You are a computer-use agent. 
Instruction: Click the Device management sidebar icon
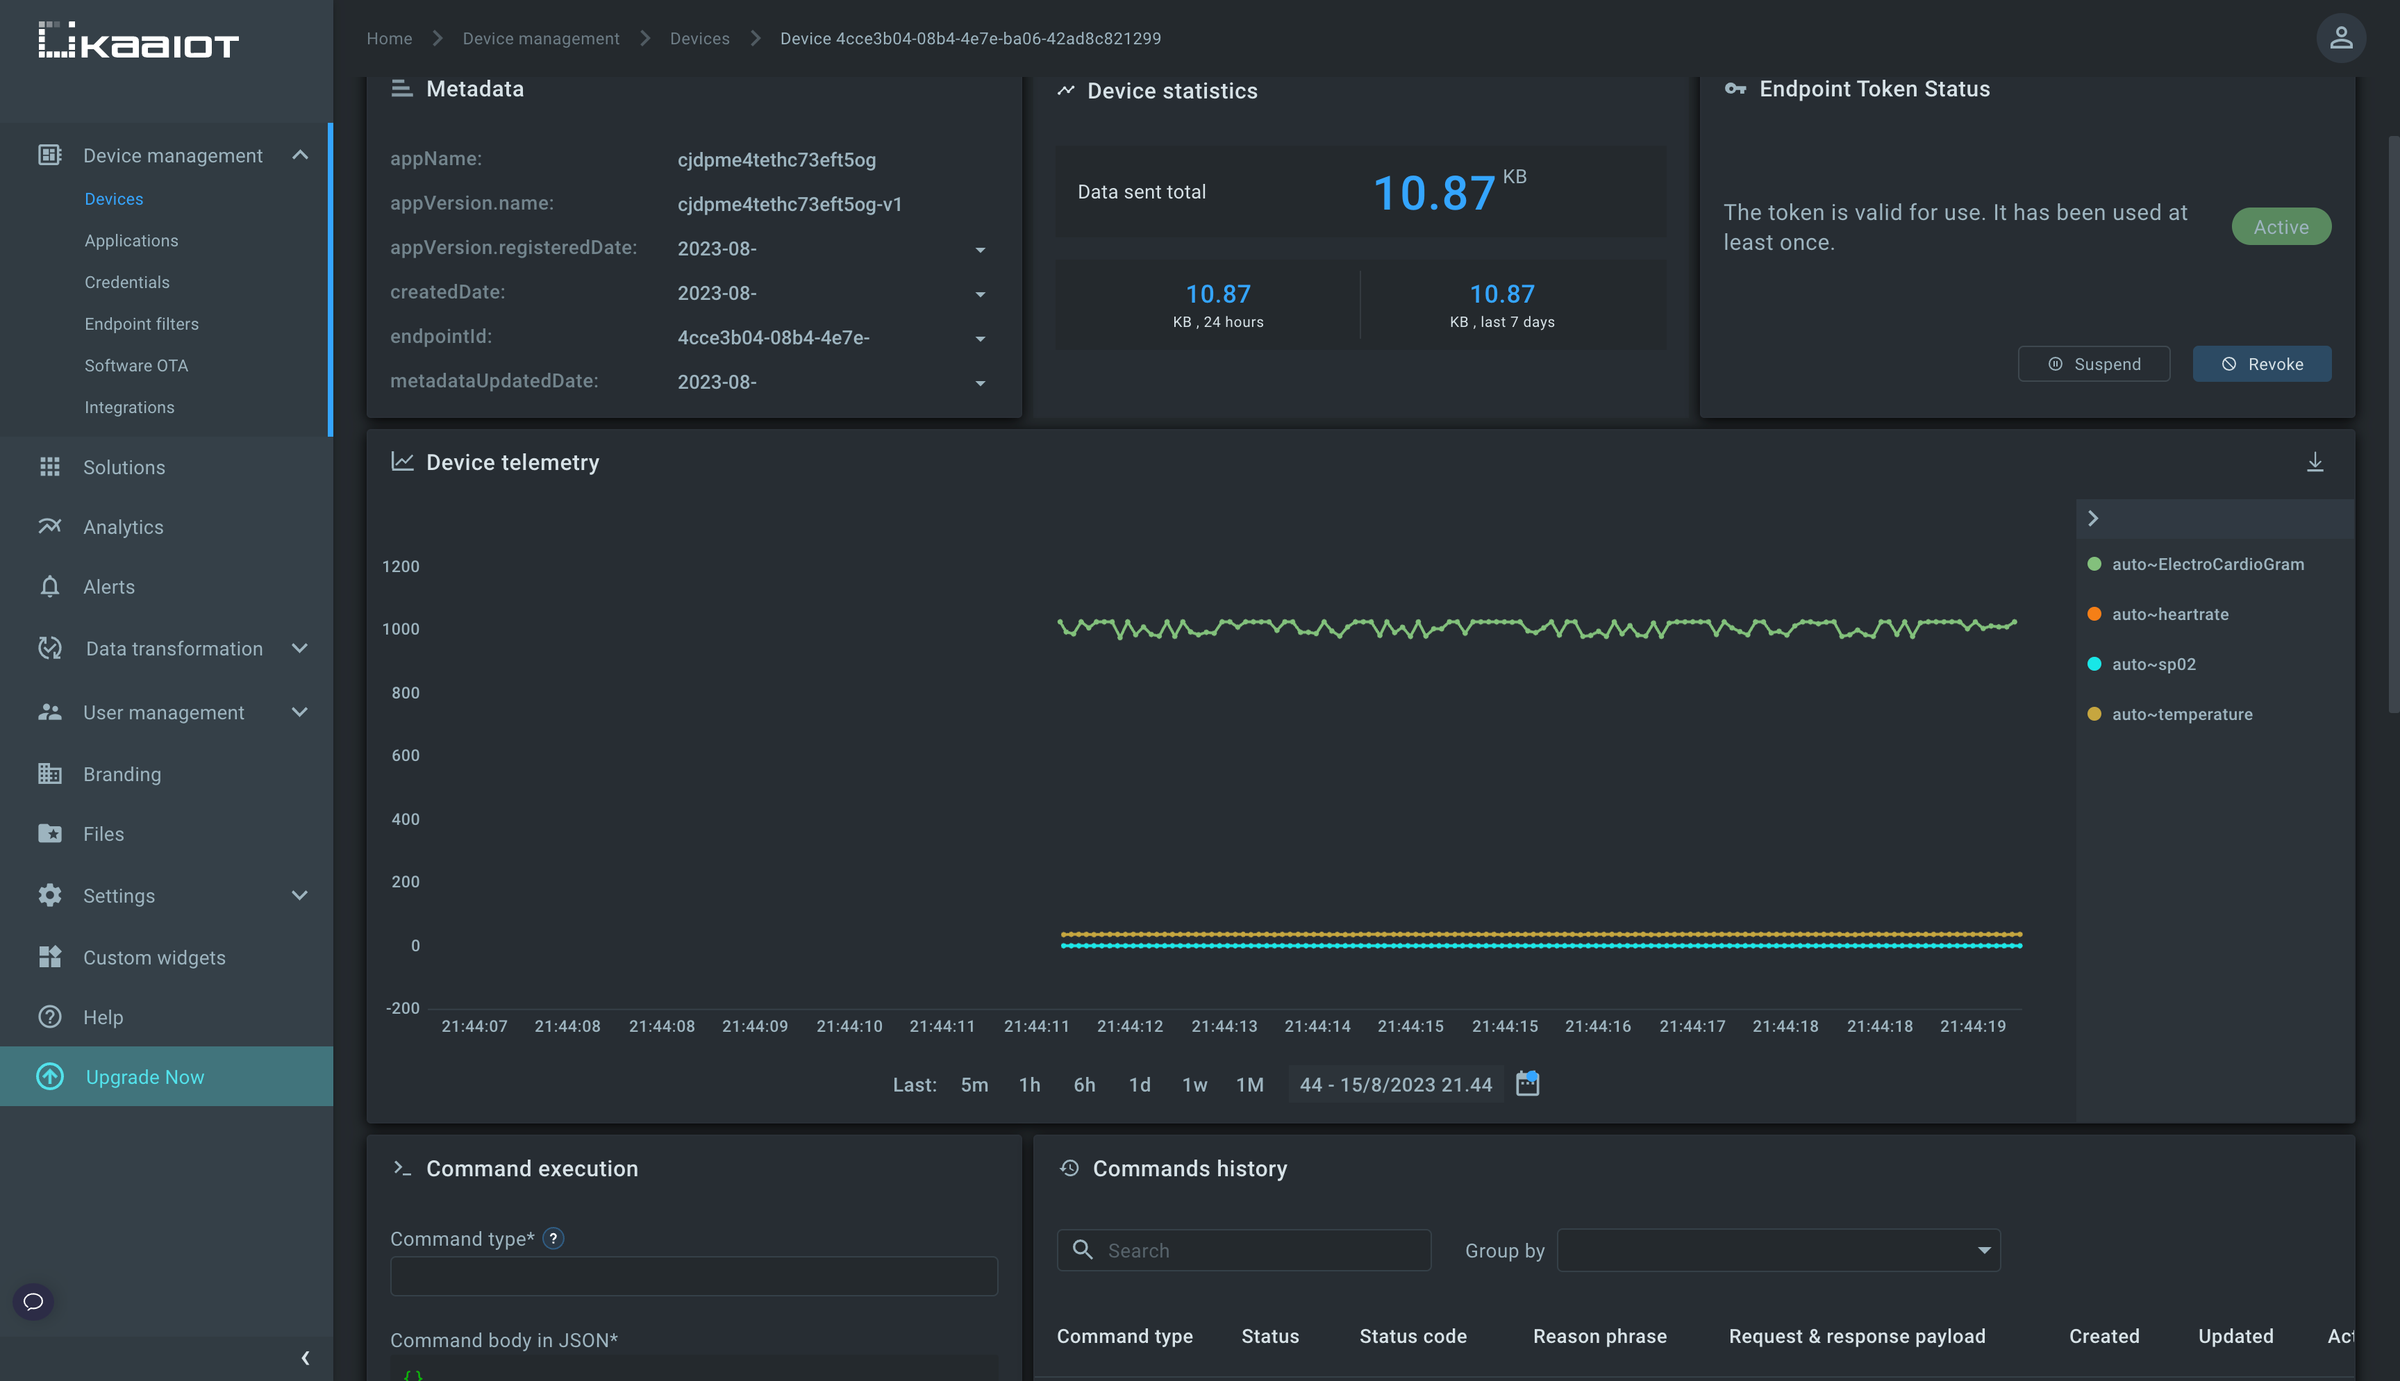point(50,155)
